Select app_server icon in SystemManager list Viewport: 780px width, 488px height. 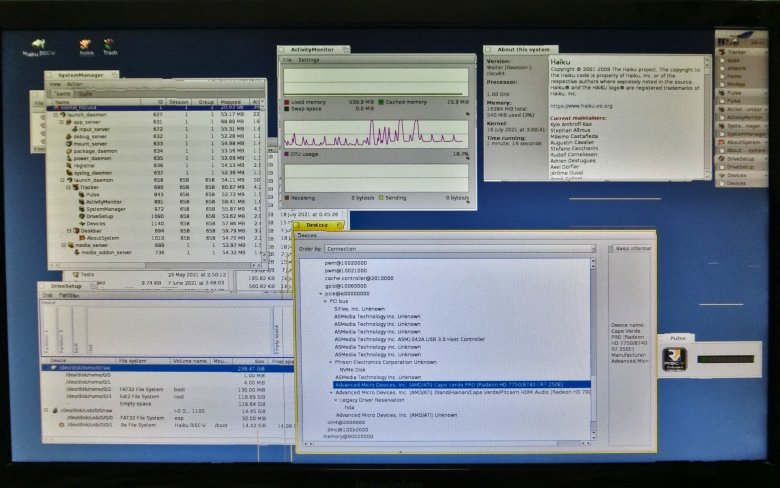pos(69,122)
